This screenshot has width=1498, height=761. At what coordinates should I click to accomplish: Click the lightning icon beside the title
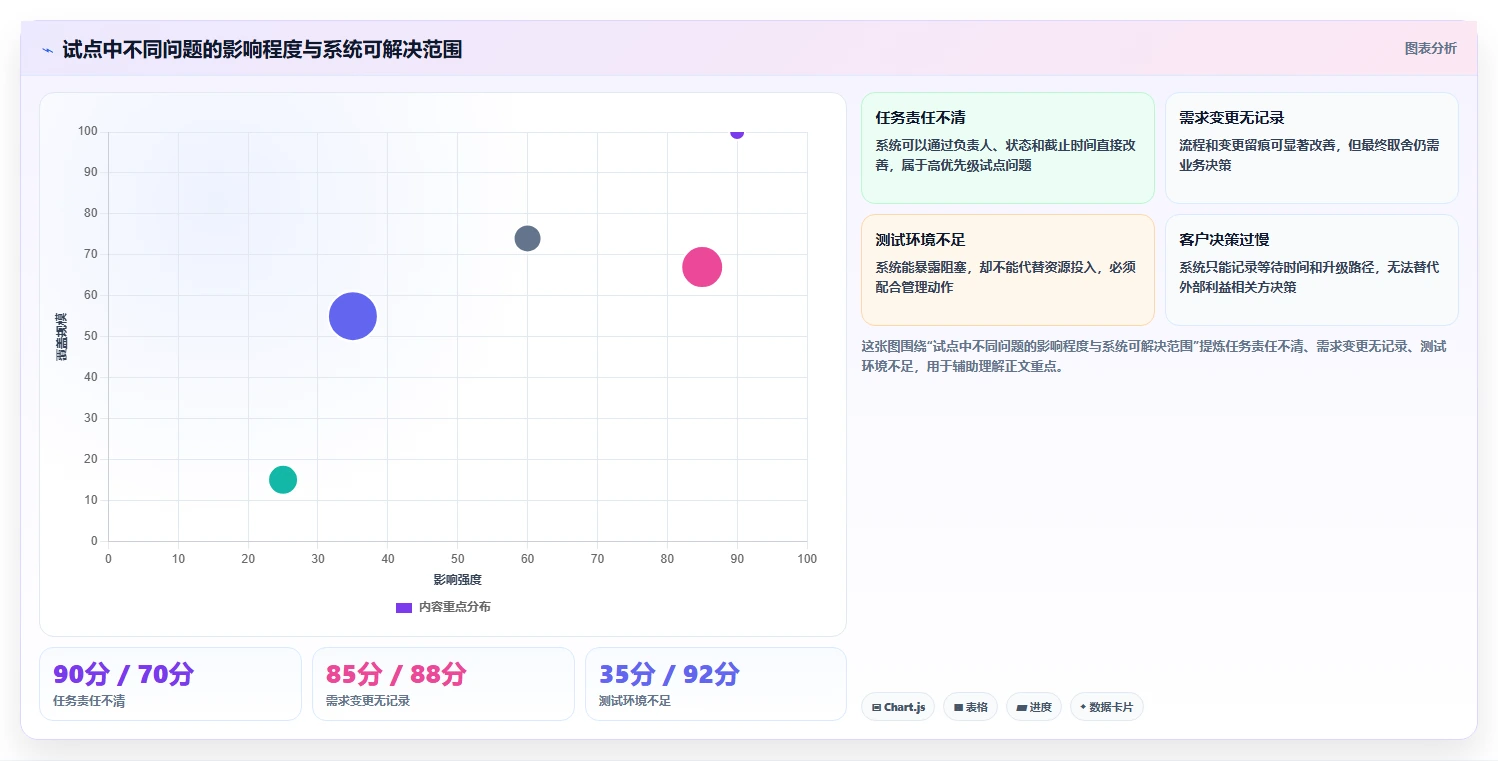[47, 50]
